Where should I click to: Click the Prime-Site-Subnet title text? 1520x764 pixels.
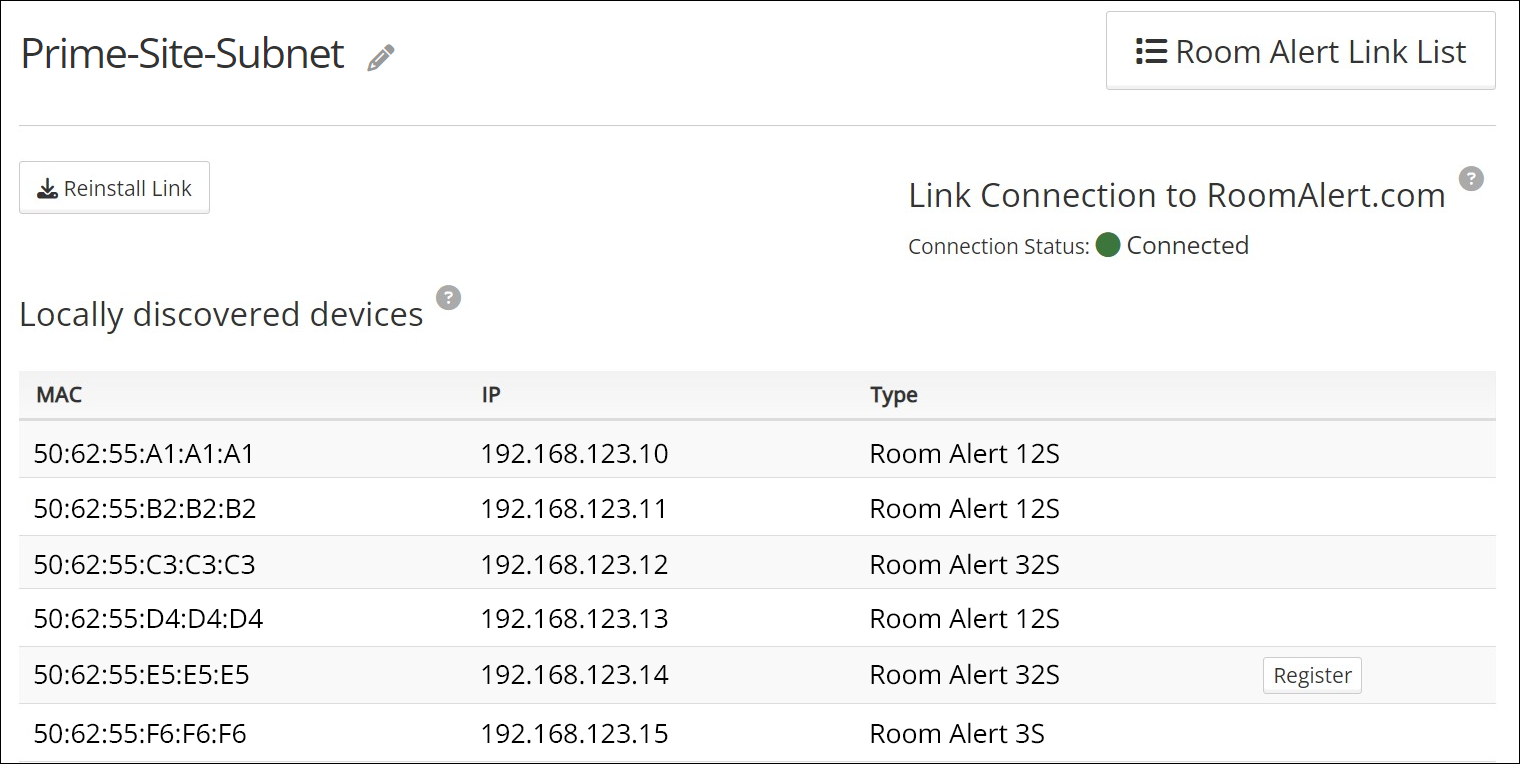click(182, 53)
